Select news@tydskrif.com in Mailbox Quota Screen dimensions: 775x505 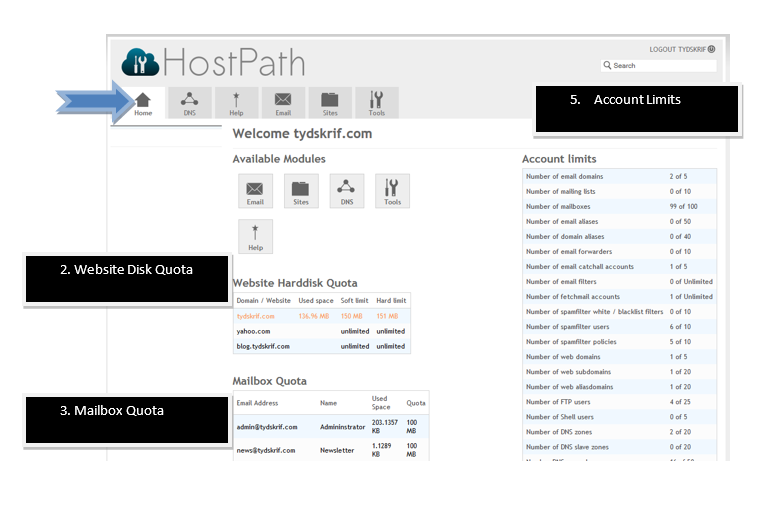(266, 450)
